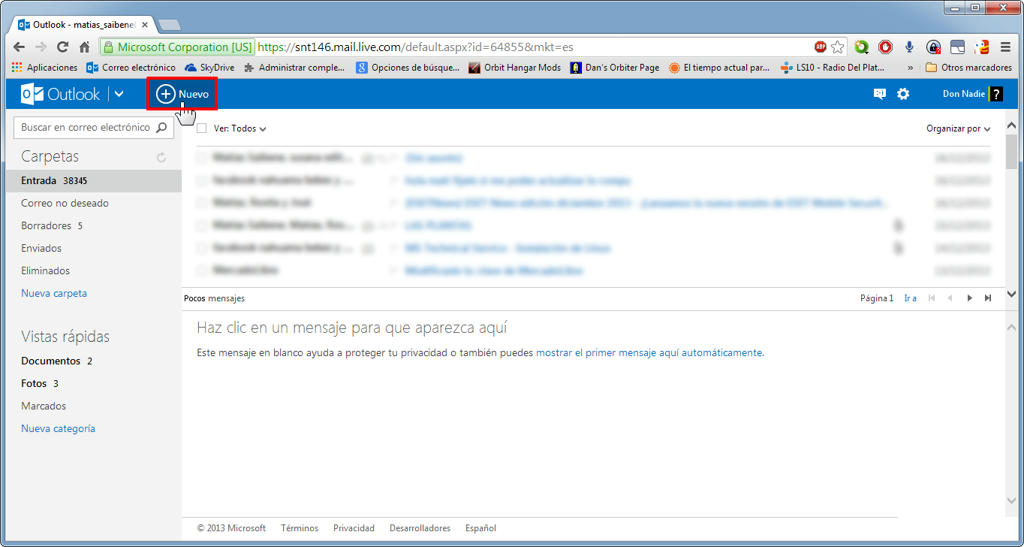Open the Orbit Hangar Mods bookmark
Viewport: 1024px width, 547px height.
515,67
